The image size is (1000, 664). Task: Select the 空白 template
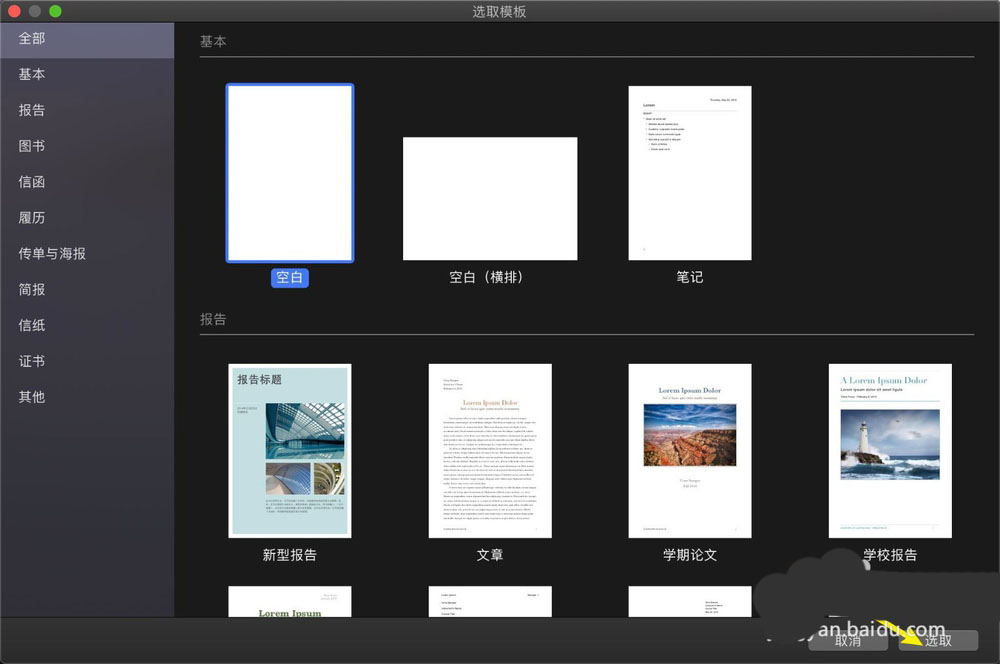[289, 173]
